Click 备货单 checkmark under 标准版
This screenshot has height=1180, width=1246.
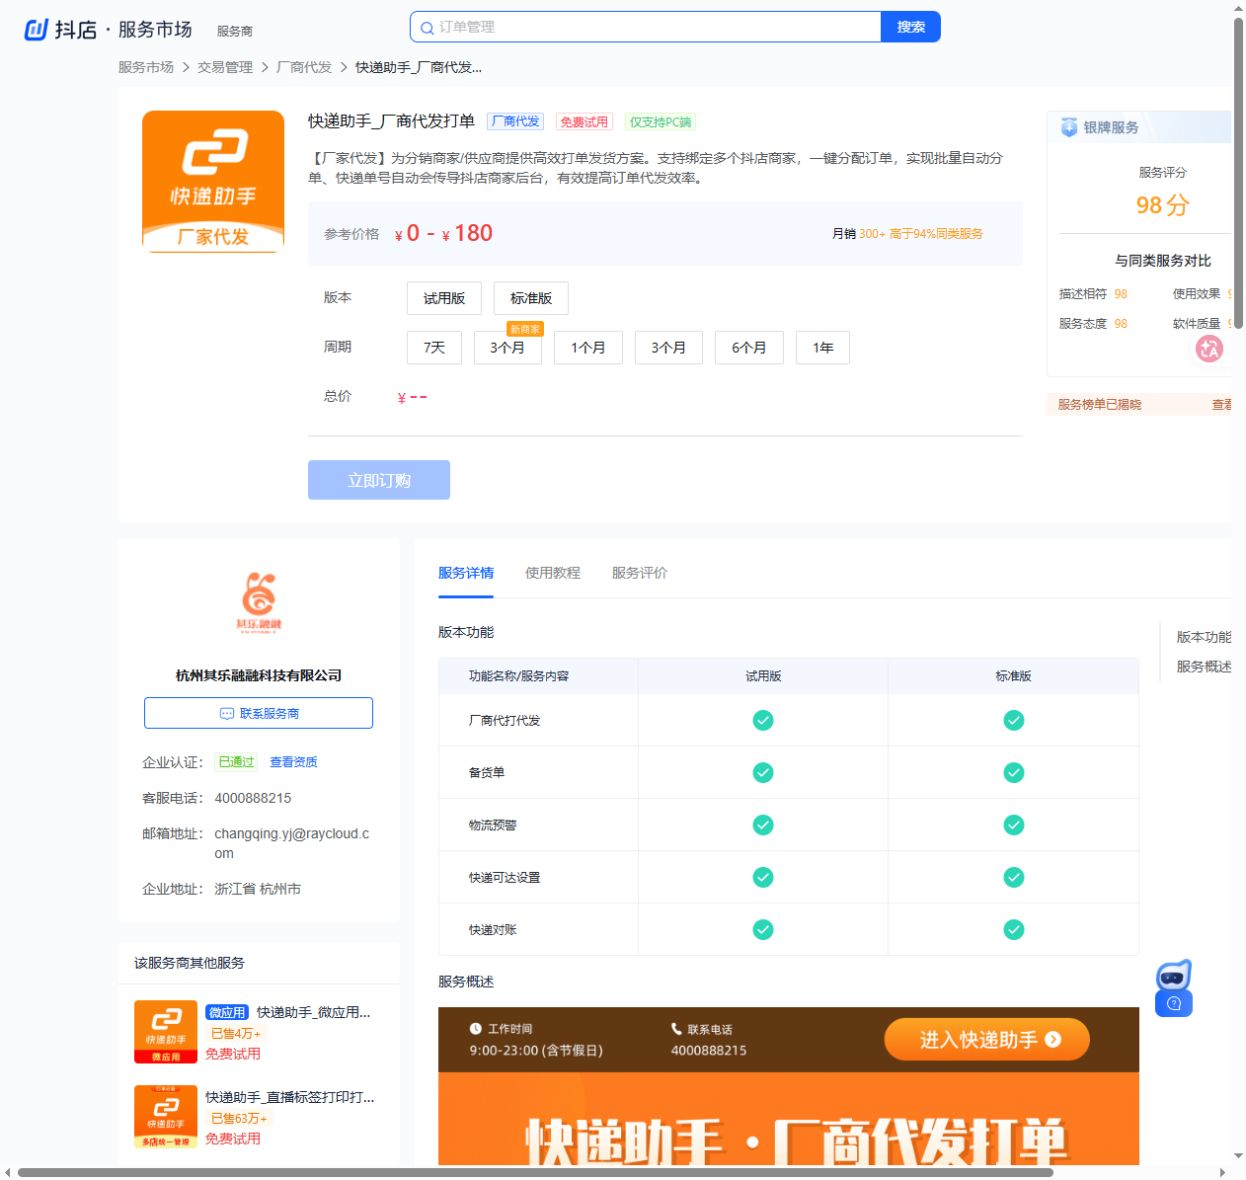(x=1014, y=773)
